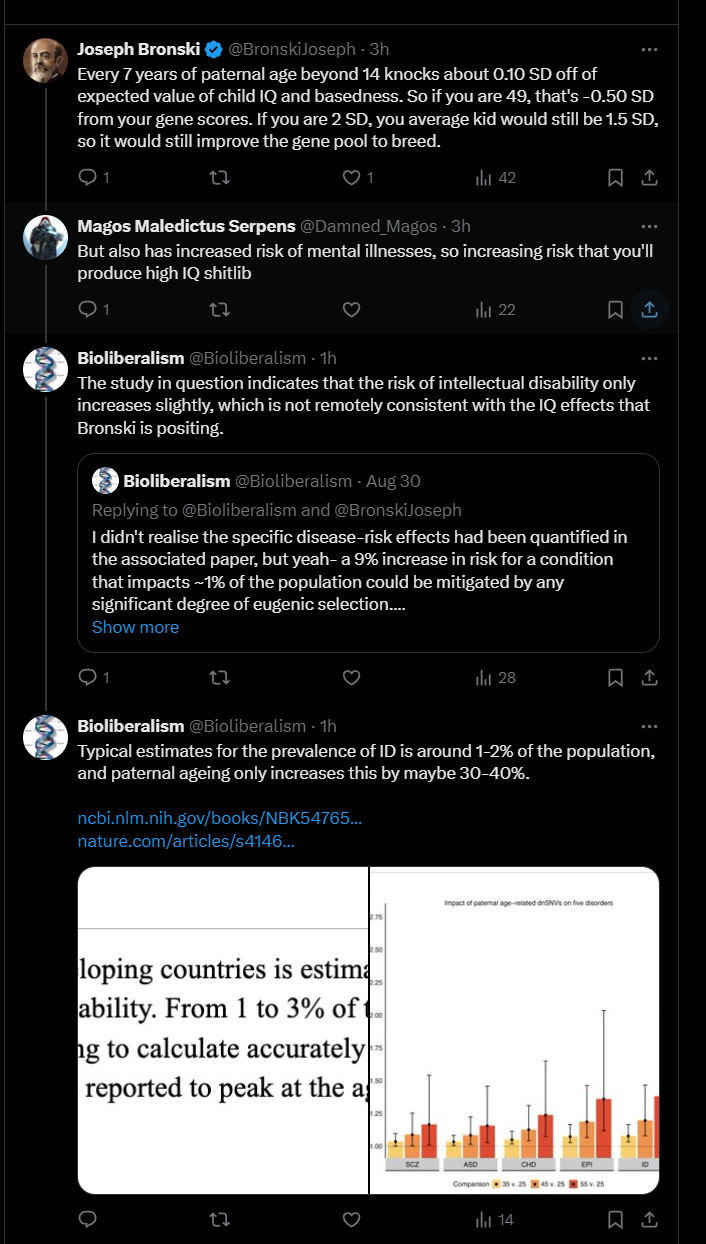View analytics showing 42 views

[495, 177]
